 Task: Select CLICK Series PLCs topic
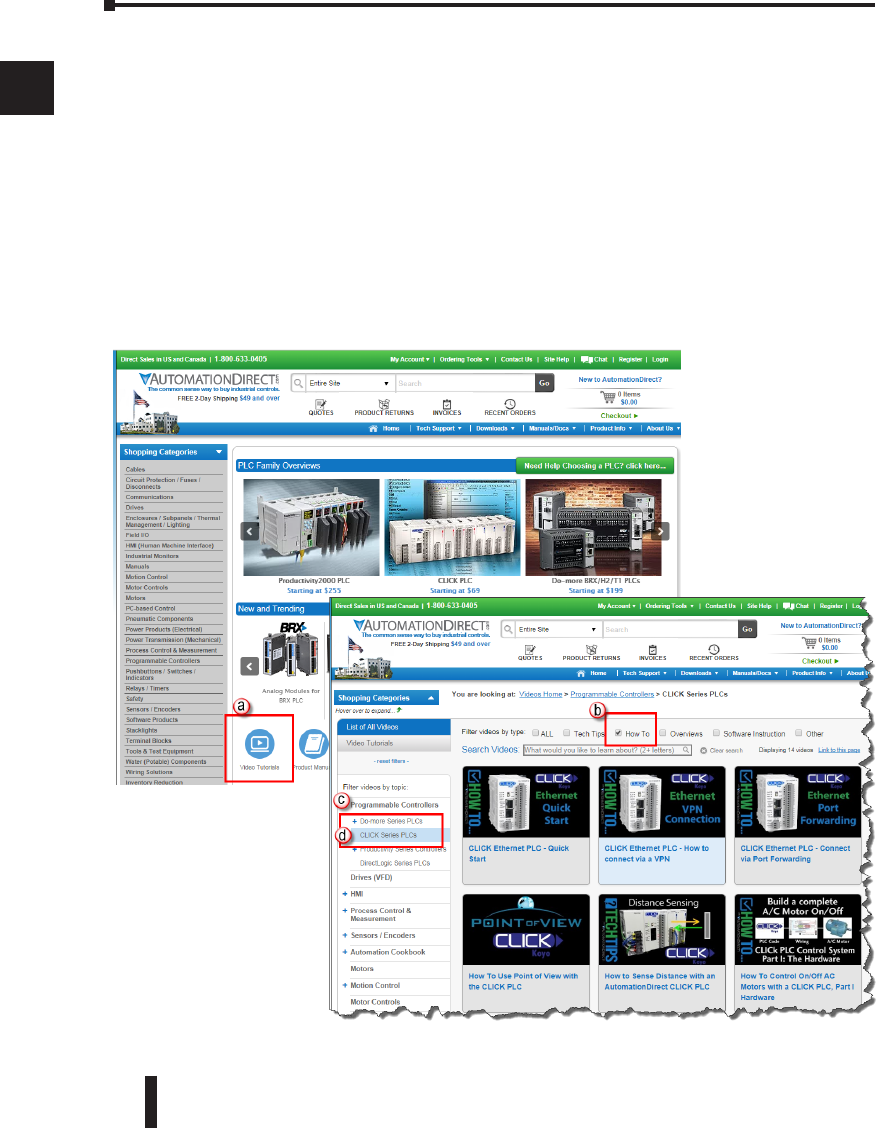[388, 835]
